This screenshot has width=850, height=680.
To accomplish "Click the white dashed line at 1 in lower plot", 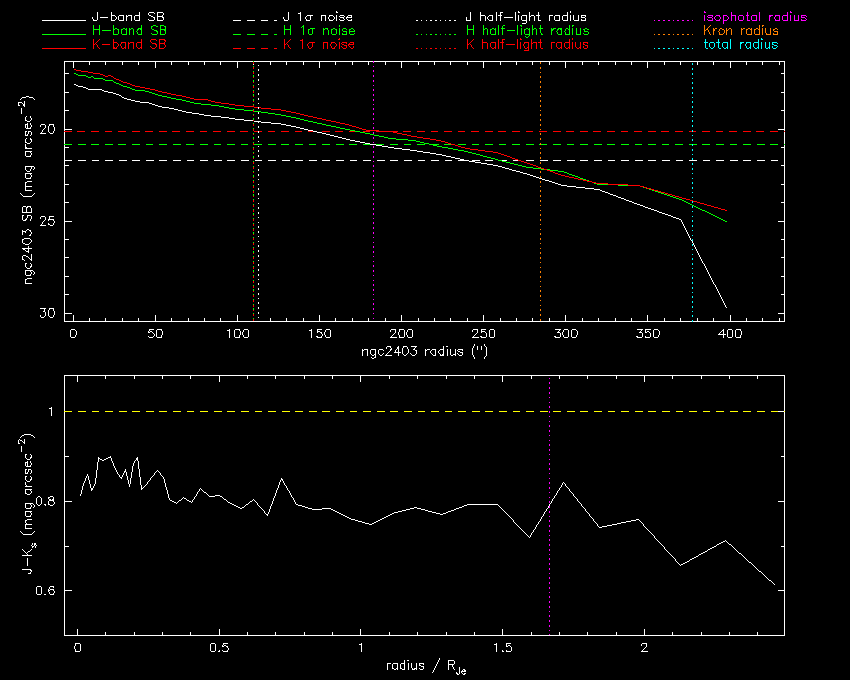I will [x=300, y=412].
